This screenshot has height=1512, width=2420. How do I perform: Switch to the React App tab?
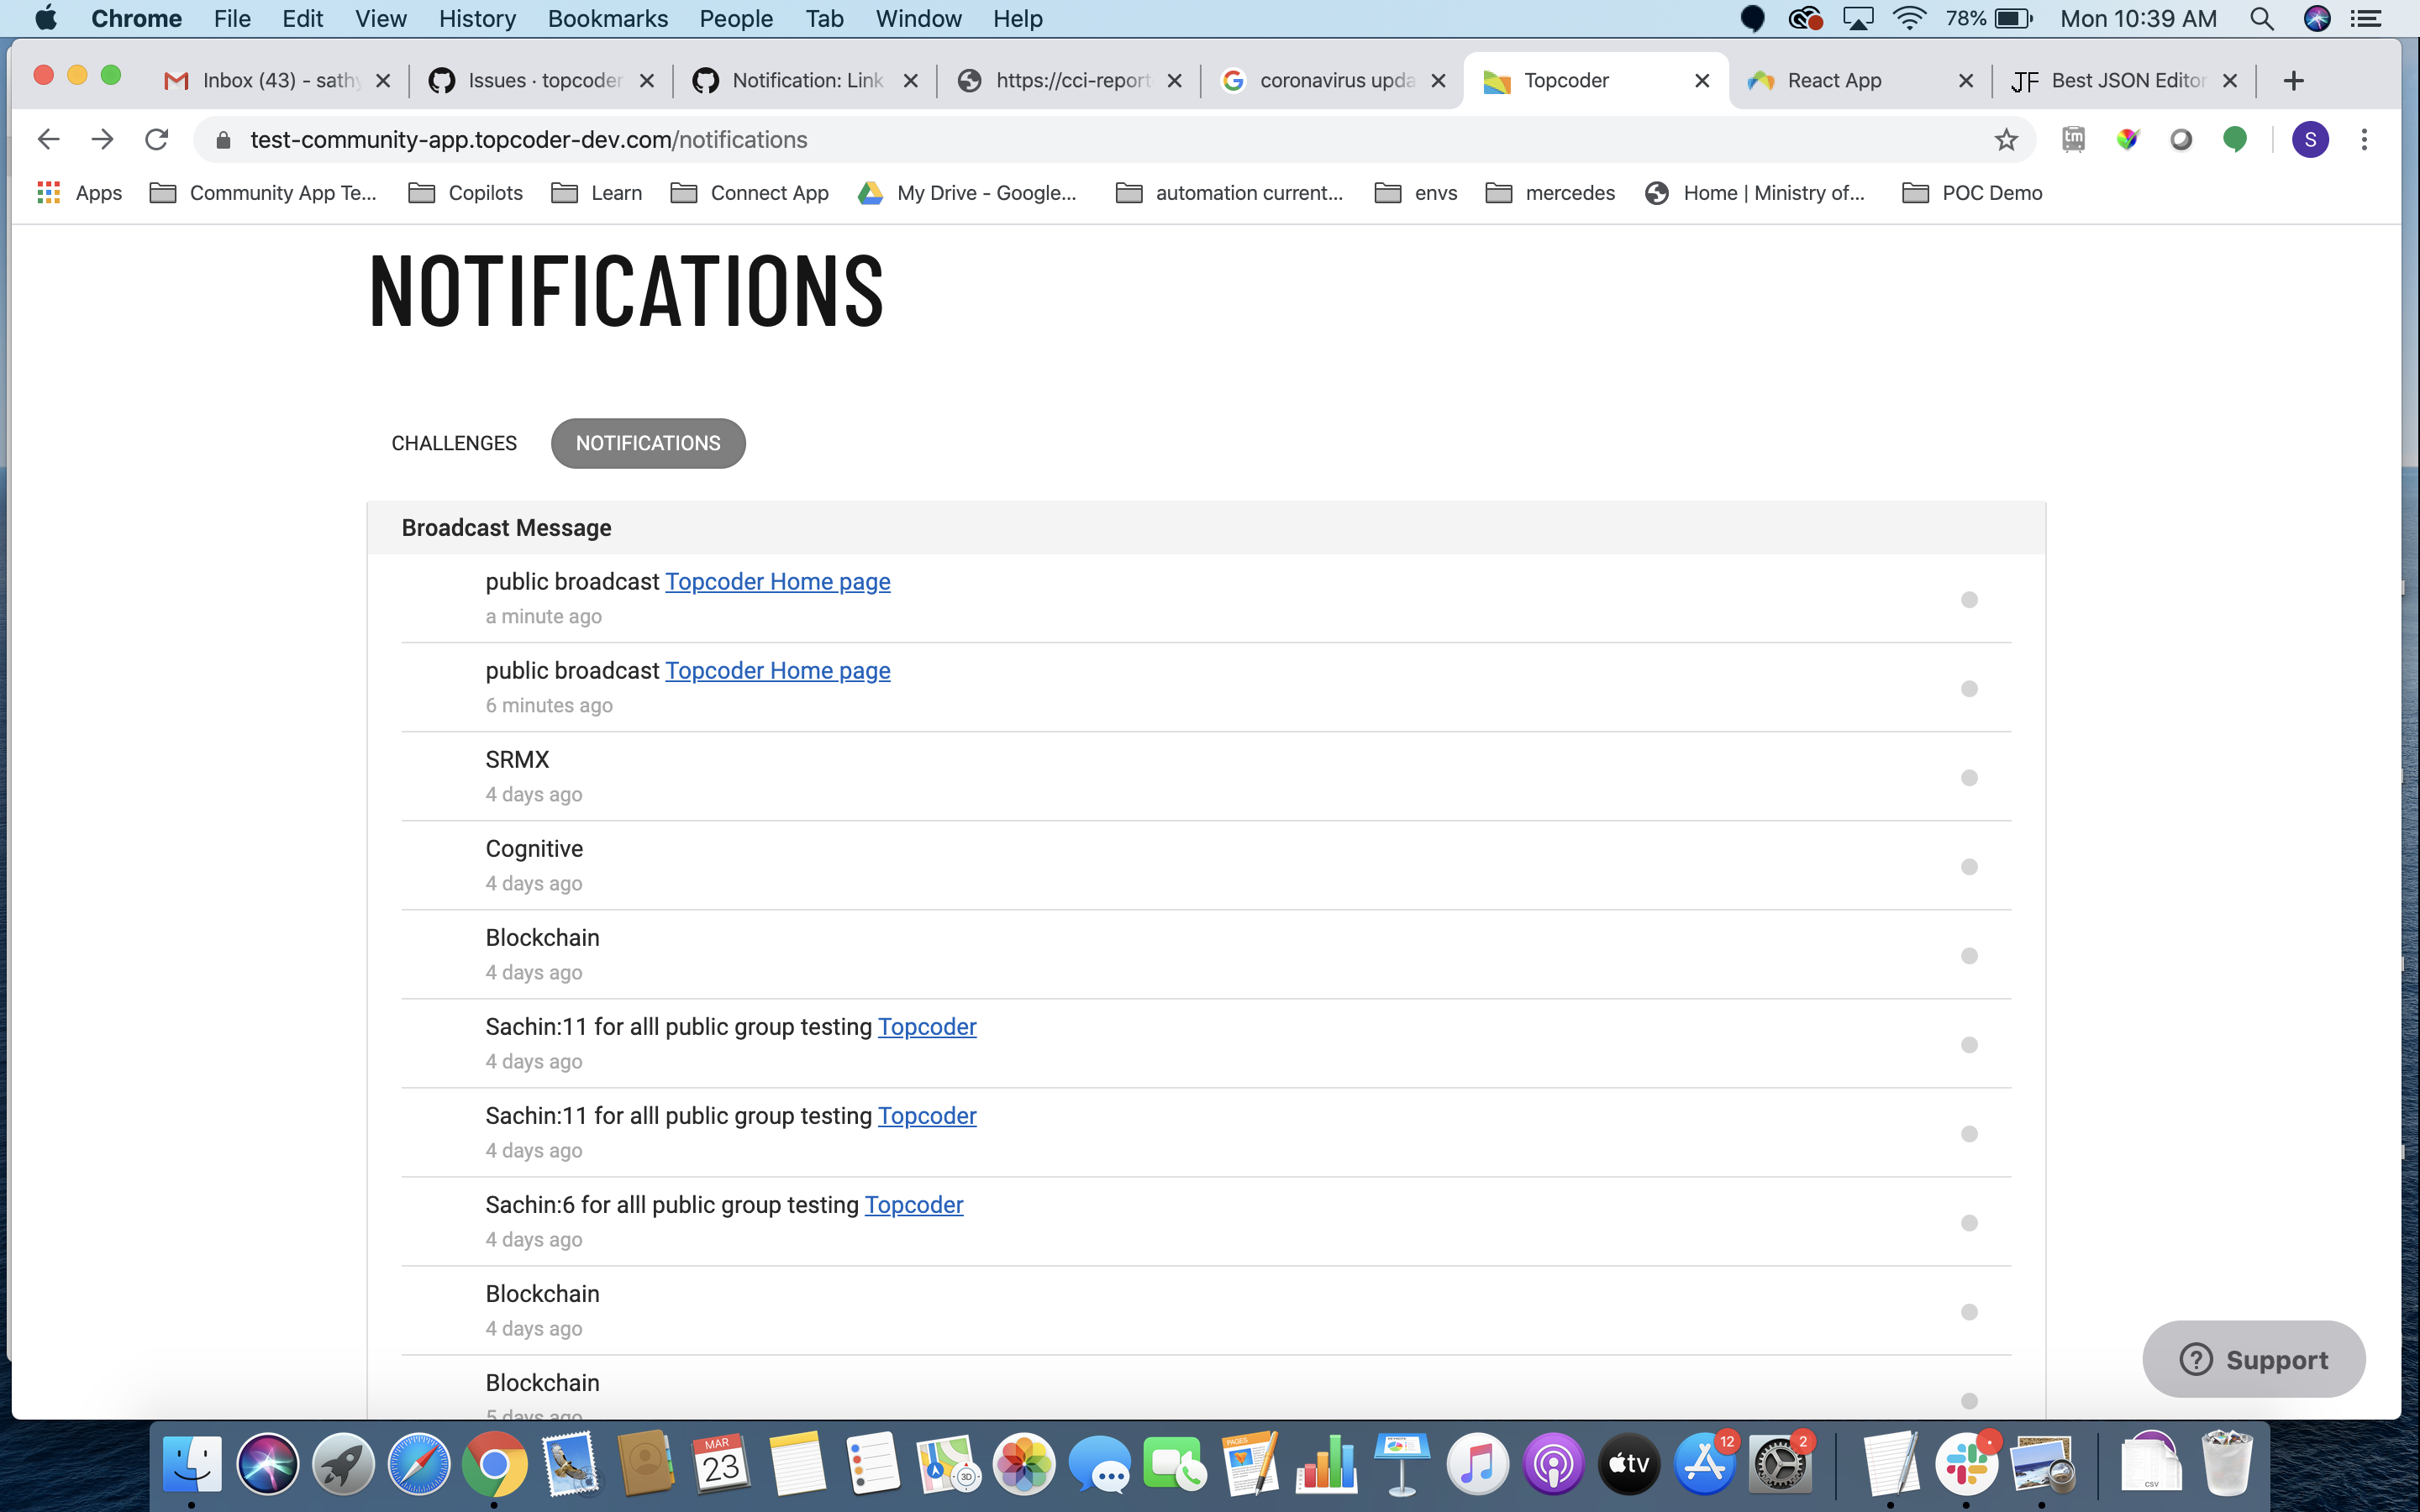(x=1860, y=80)
